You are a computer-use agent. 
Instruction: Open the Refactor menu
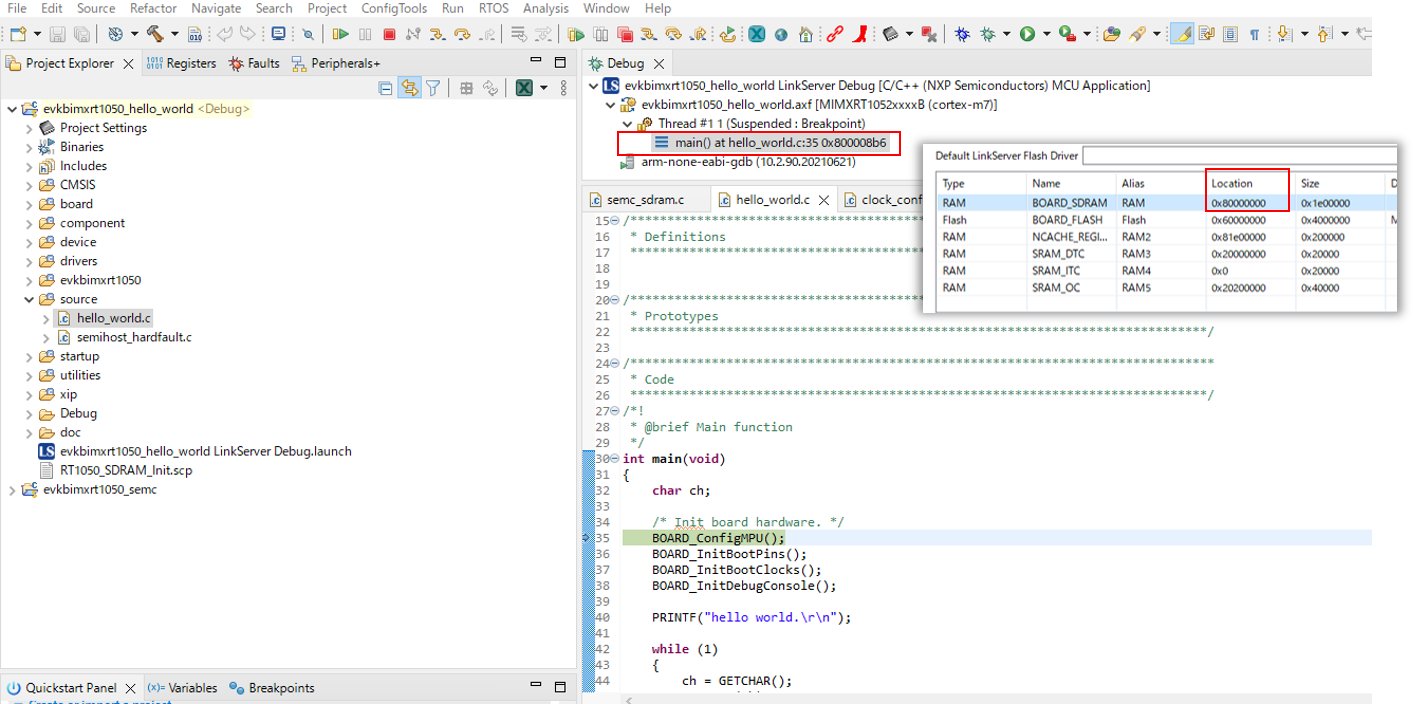coord(153,8)
